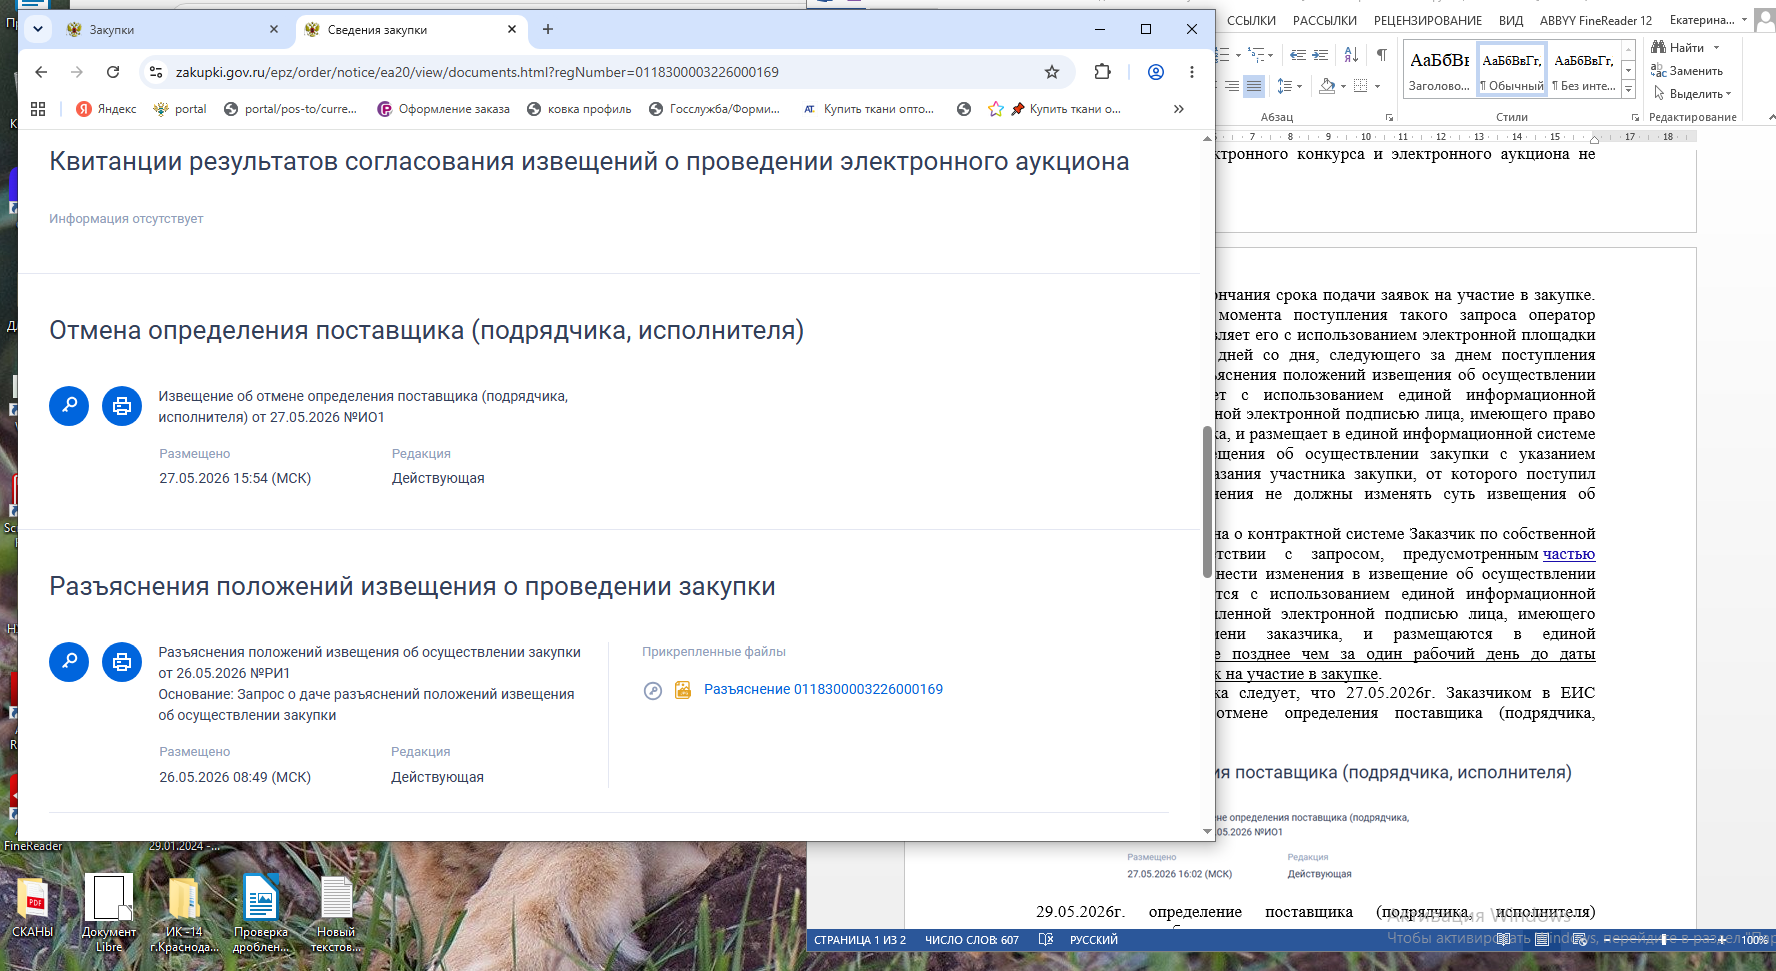This screenshot has width=1776, height=971.
Task: Follow the частью hyperlink in Word document
Action: pos(1569,554)
